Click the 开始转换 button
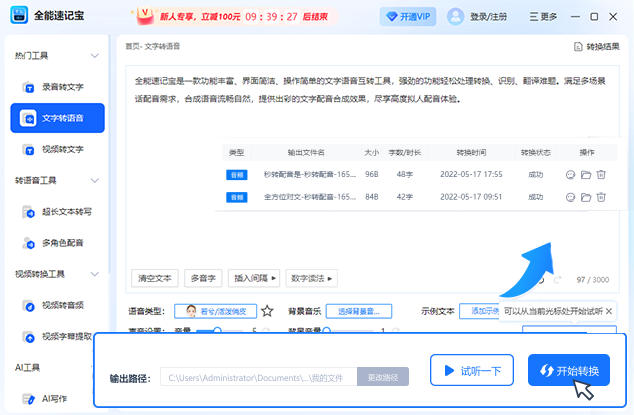This screenshot has height=415, width=634. [569, 370]
